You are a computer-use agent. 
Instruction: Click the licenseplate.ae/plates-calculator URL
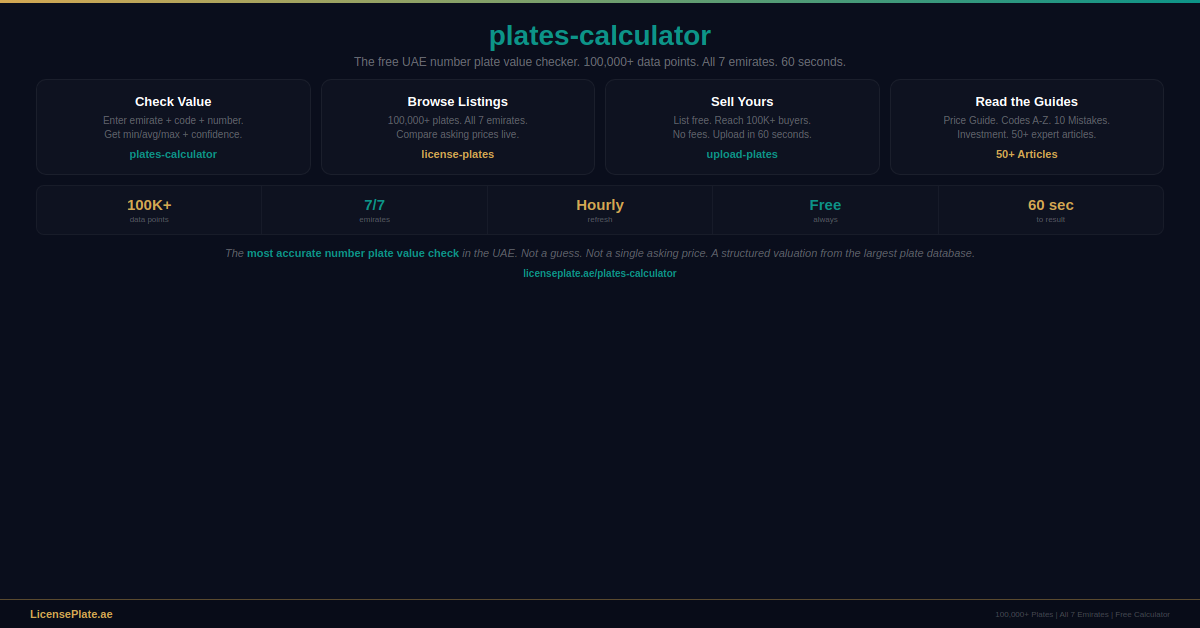point(599,274)
